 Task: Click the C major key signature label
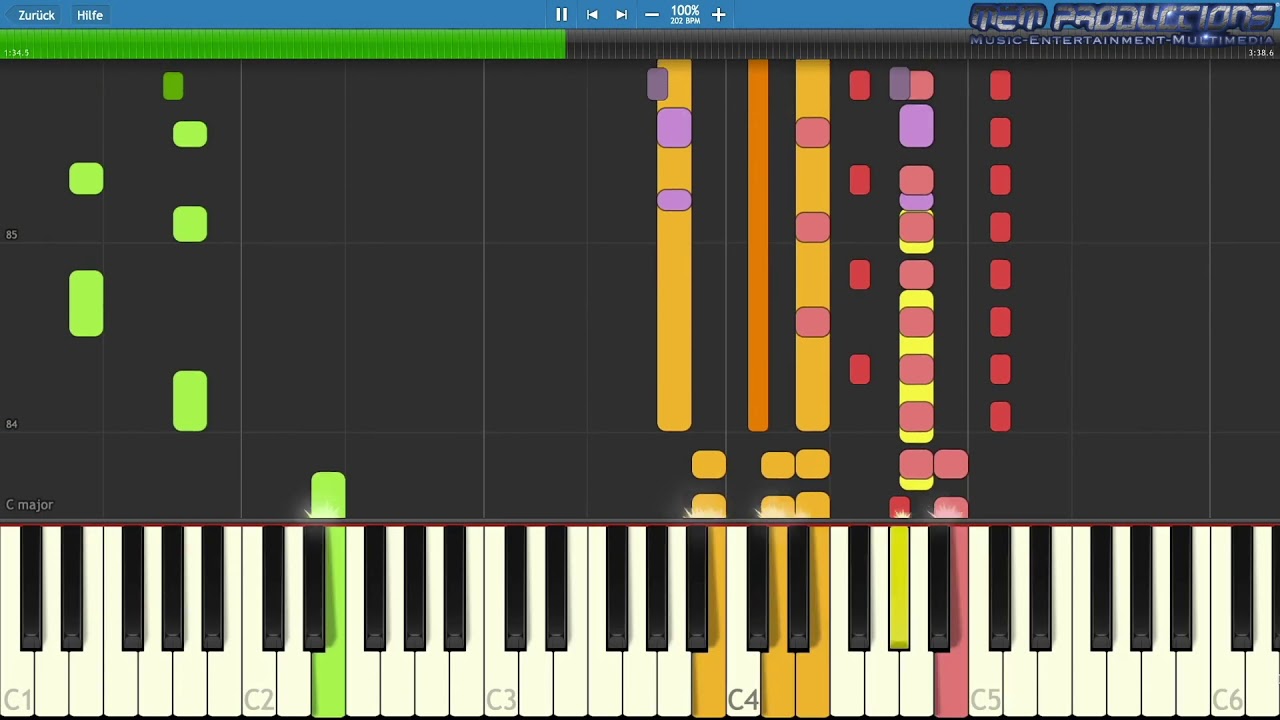click(x=29, y=505)
